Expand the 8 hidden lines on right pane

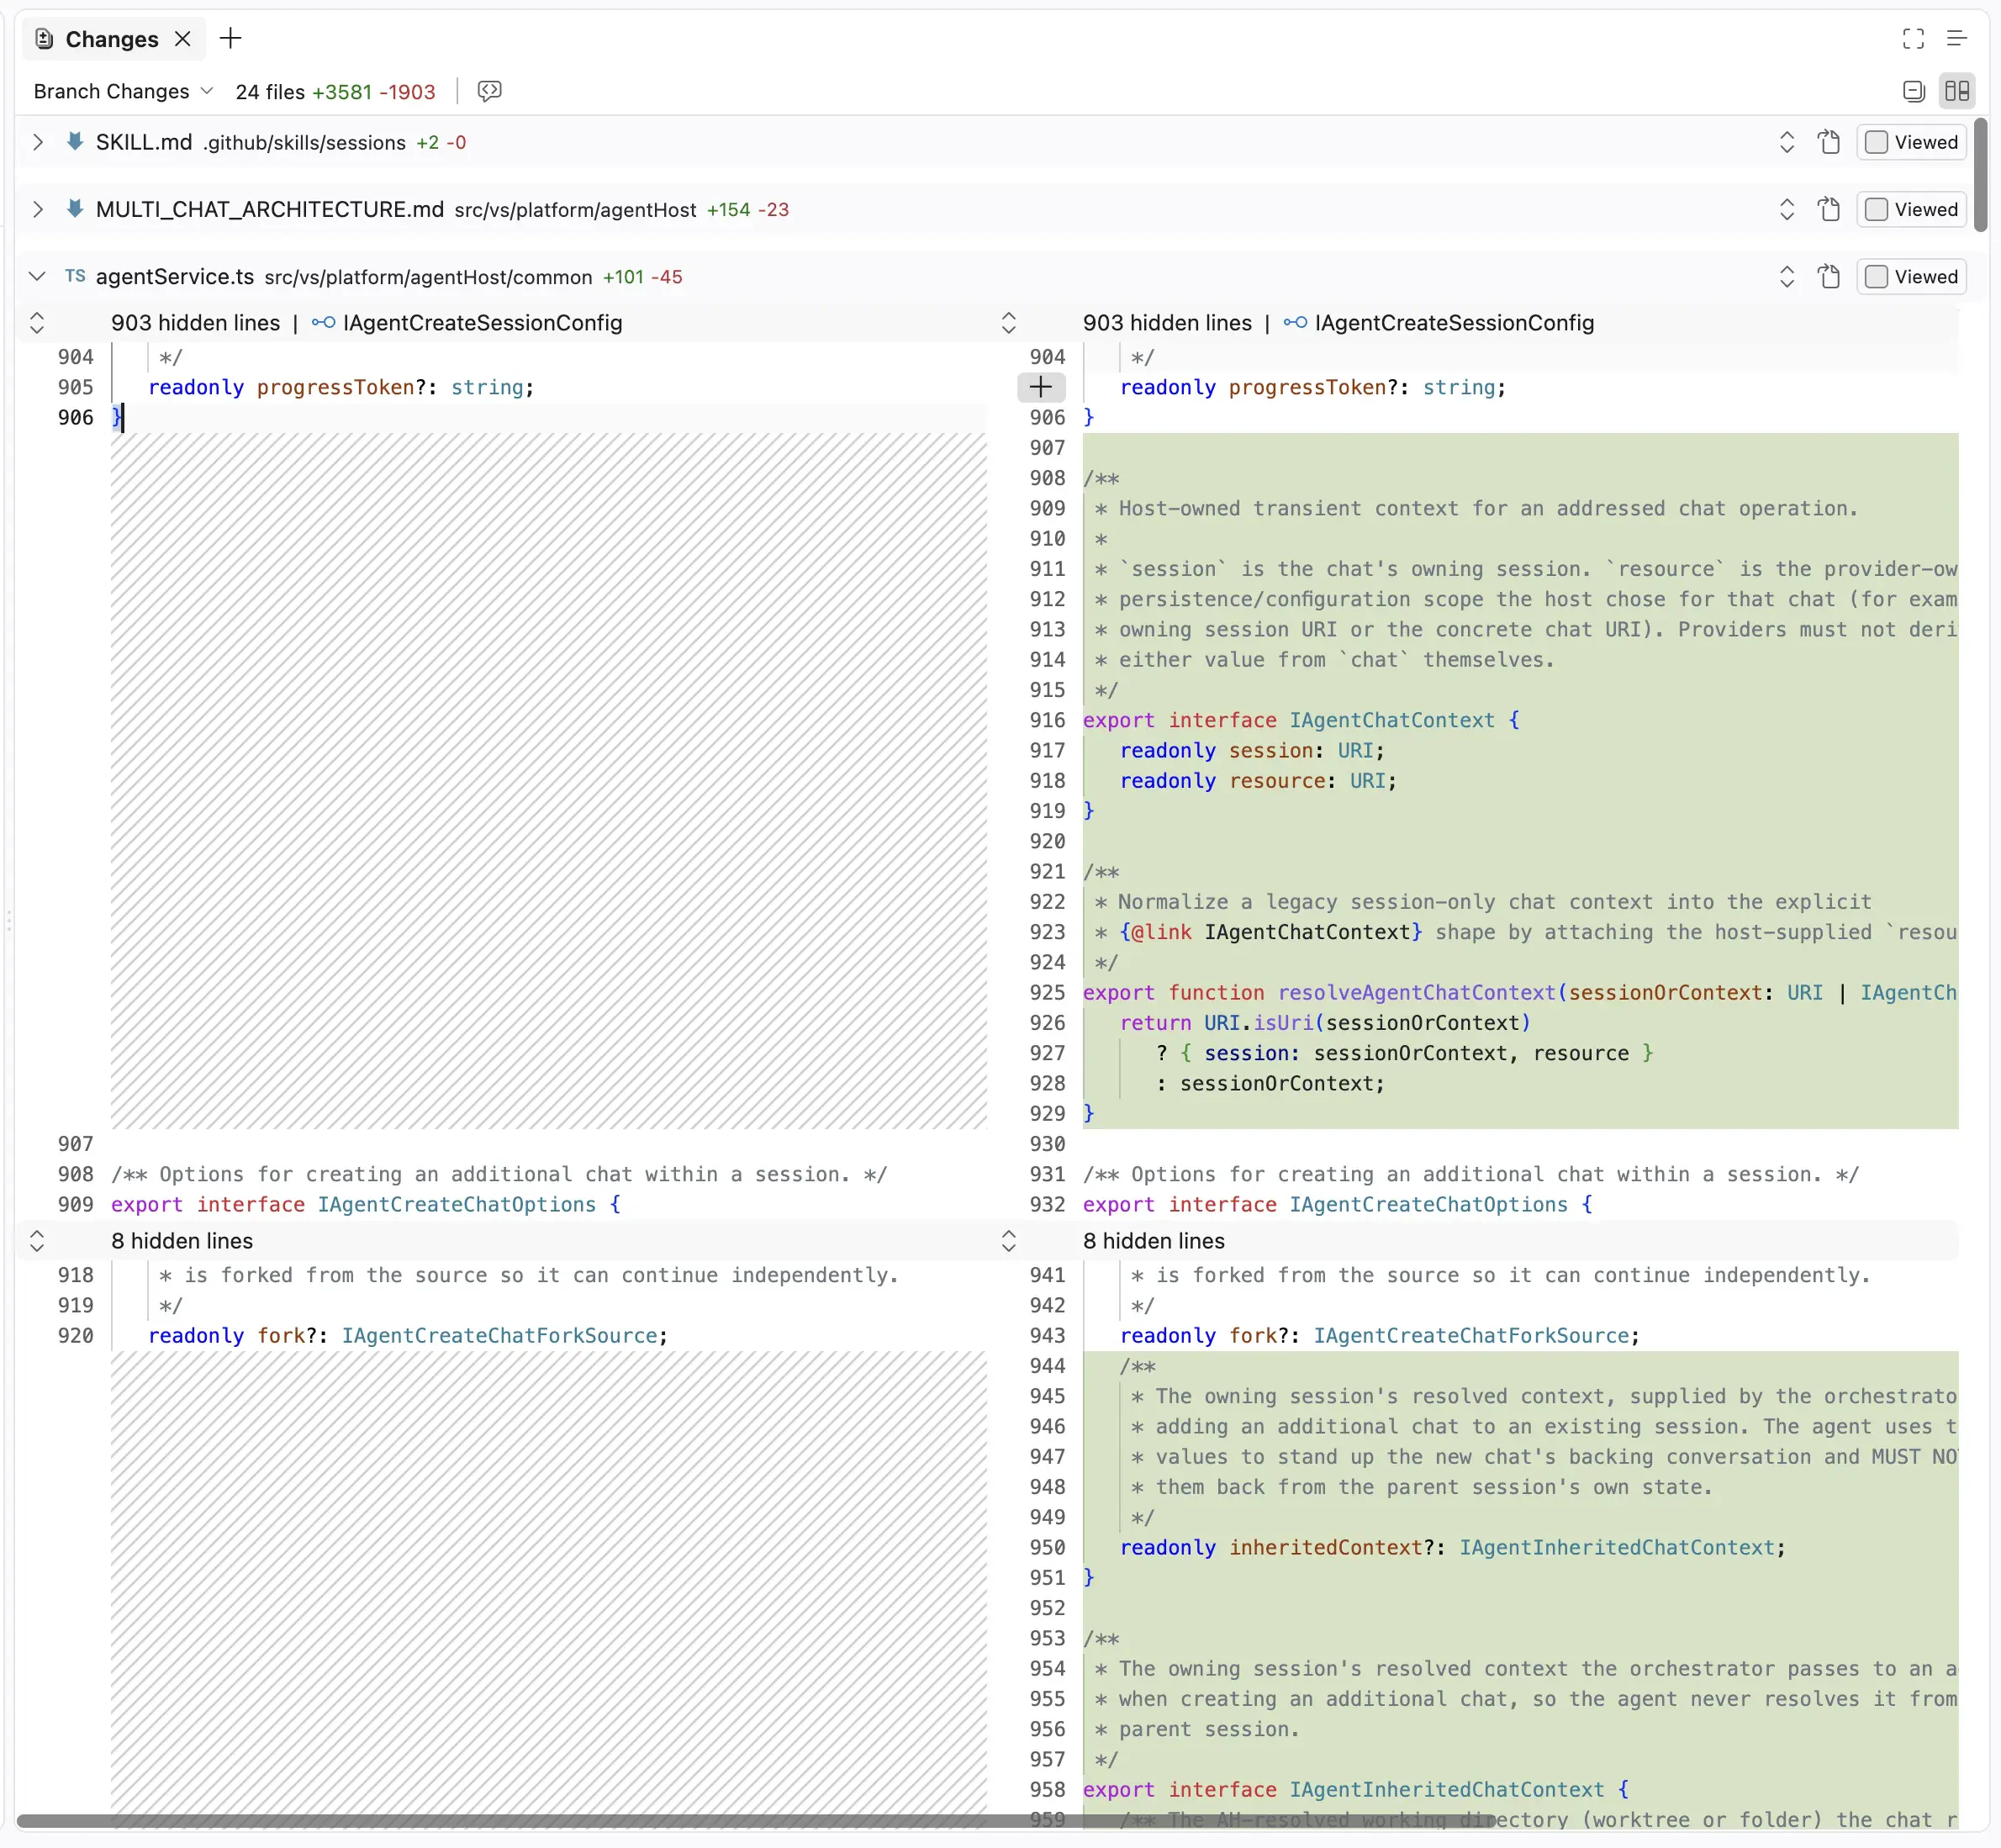[1008, 1240]
